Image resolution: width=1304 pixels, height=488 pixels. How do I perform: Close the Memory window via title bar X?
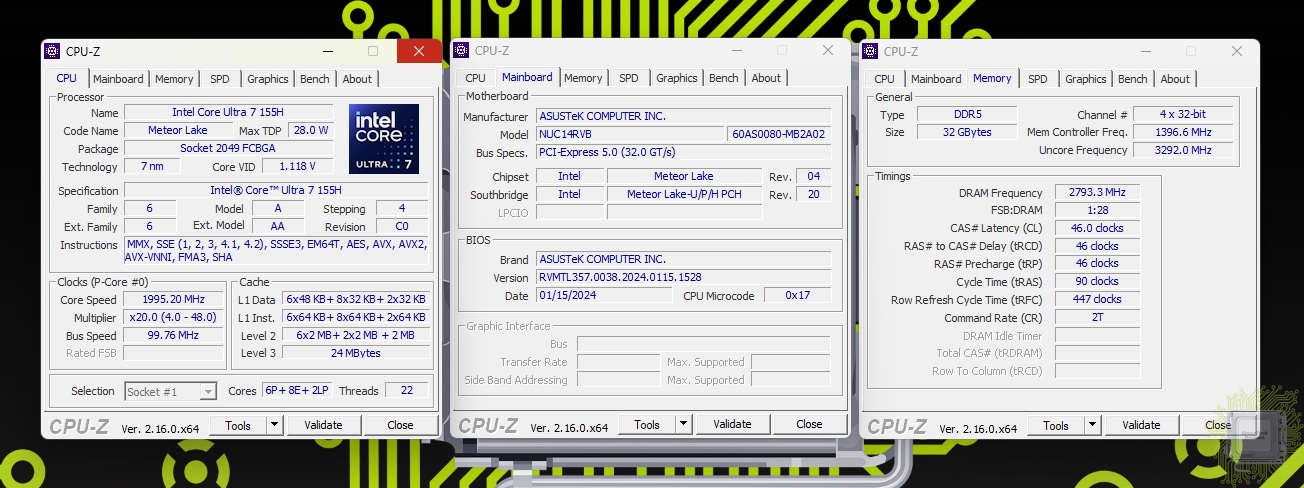pos(1237,51)
